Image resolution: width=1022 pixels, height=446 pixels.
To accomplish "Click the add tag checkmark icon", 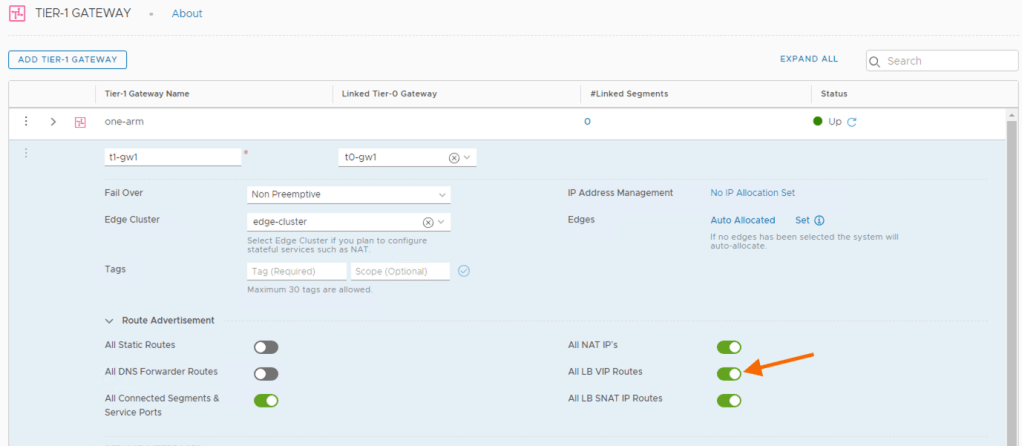I will tap(464, 271).
